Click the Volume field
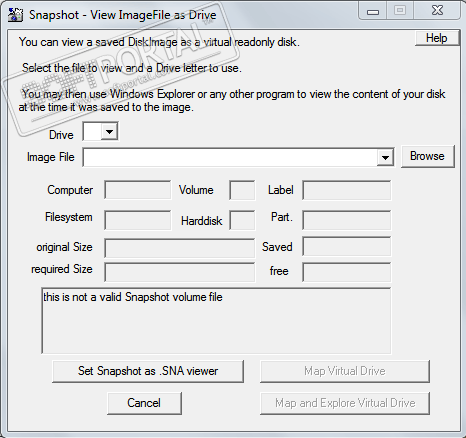The image size is (466, 438). pyautogui.click(x=242, y=190)
